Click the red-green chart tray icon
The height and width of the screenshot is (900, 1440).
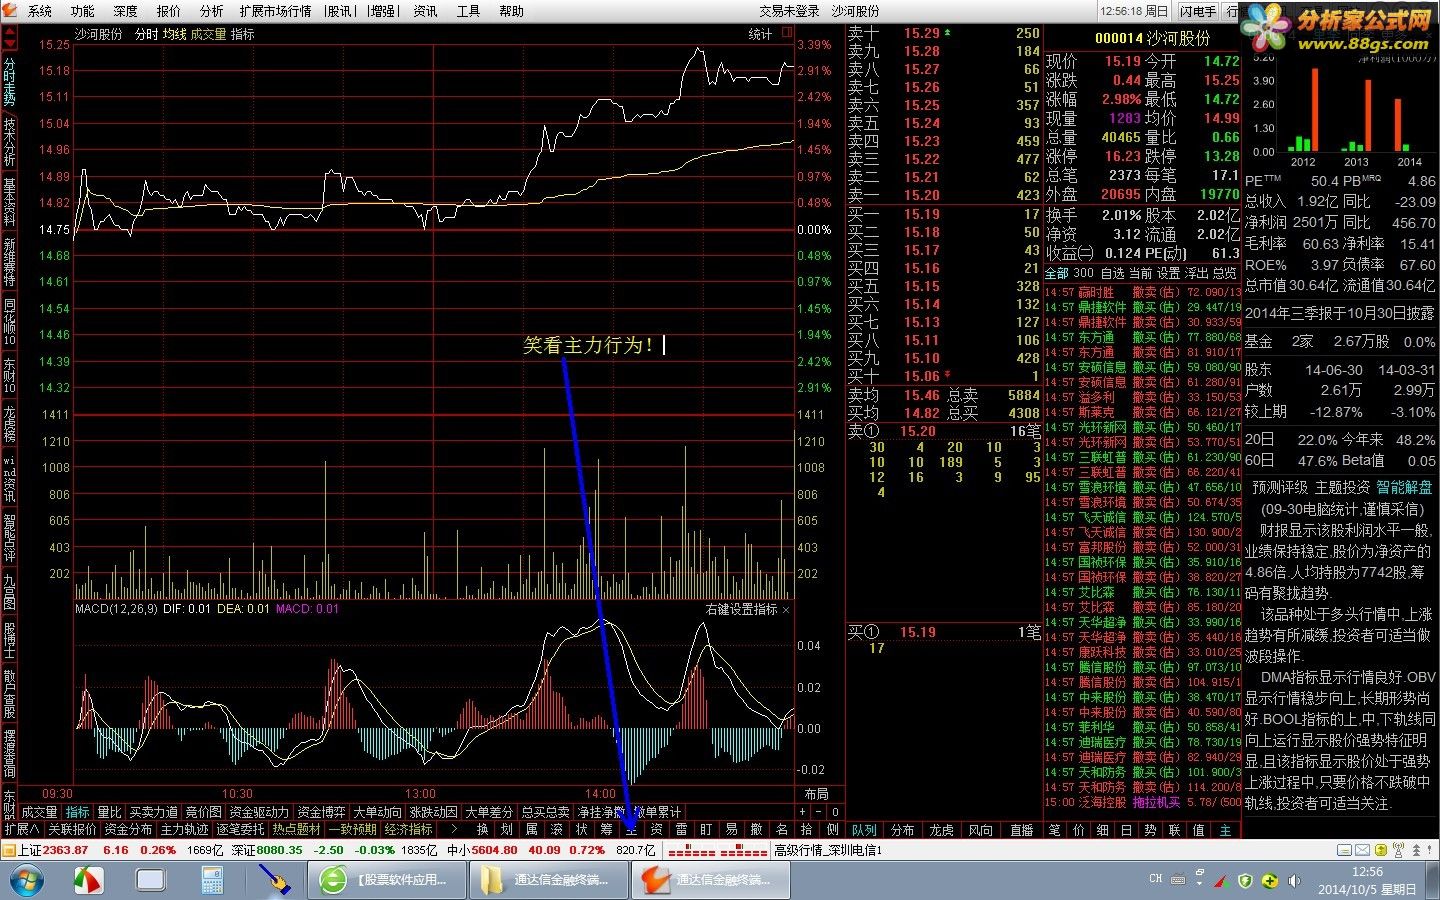[x=1221, y=881]
